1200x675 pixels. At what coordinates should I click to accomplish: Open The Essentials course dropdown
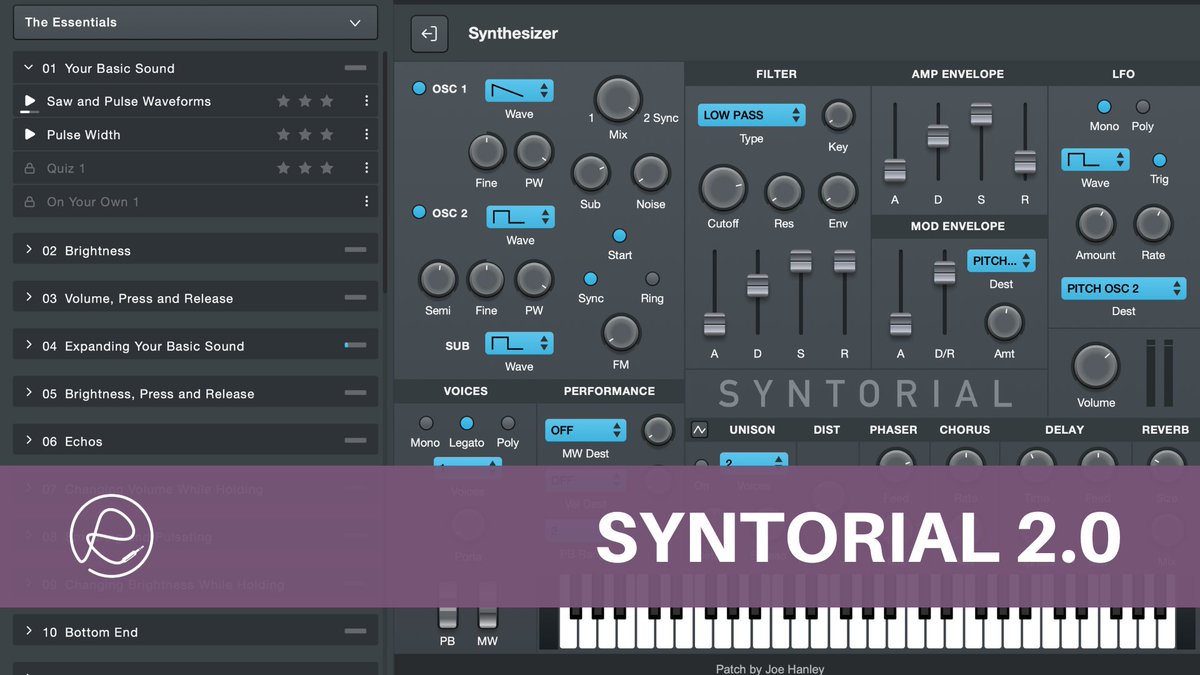[x=195, y=22]
